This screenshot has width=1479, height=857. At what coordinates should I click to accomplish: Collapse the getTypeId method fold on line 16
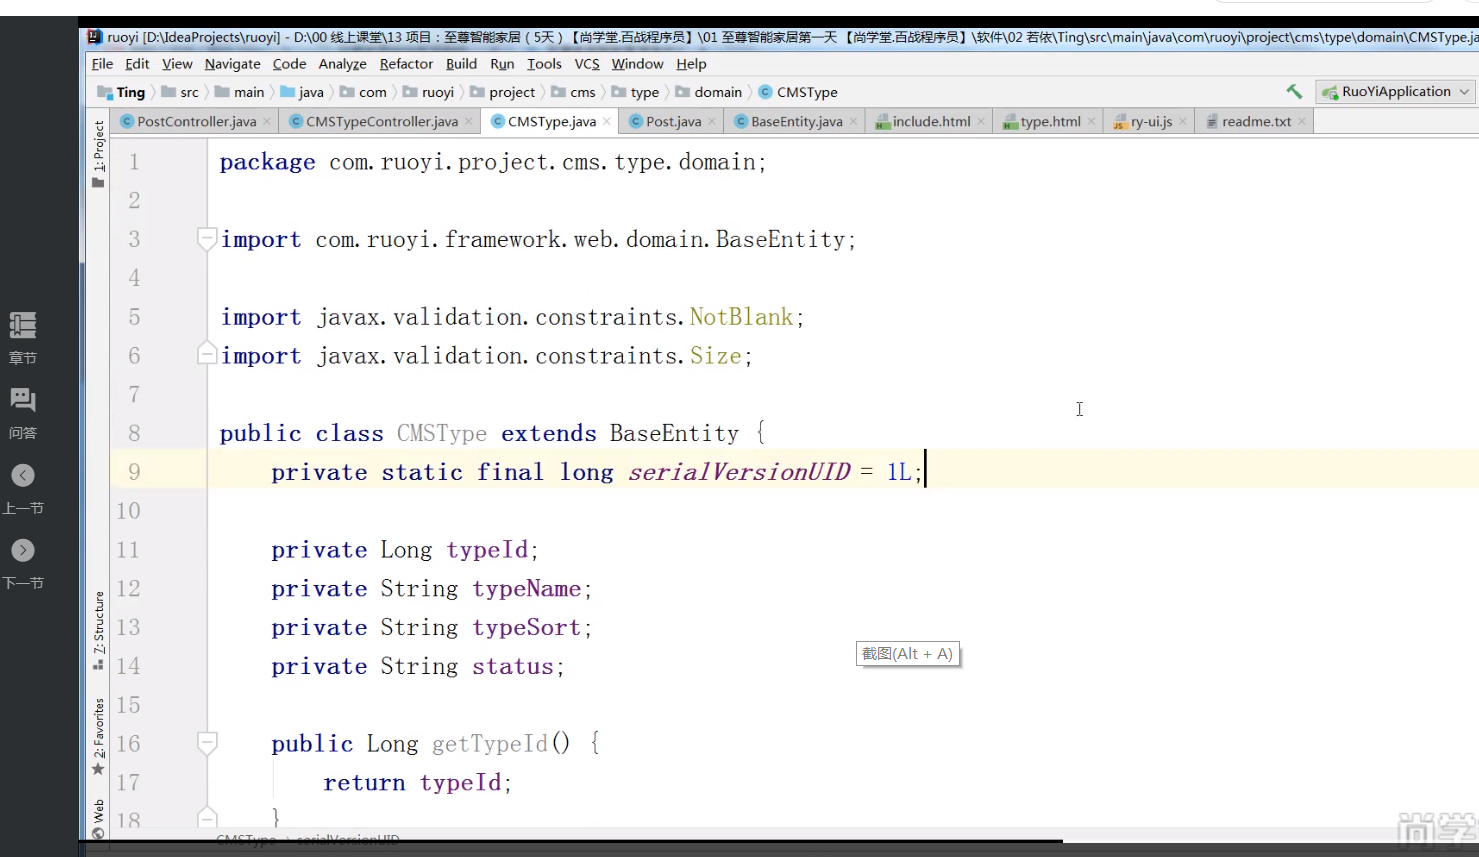click(x=207, y=742)
